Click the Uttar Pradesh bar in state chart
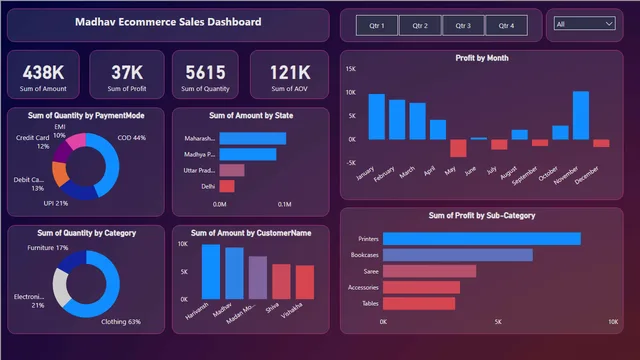The height and width of the screenshot is (360, 640). point(232,170)
